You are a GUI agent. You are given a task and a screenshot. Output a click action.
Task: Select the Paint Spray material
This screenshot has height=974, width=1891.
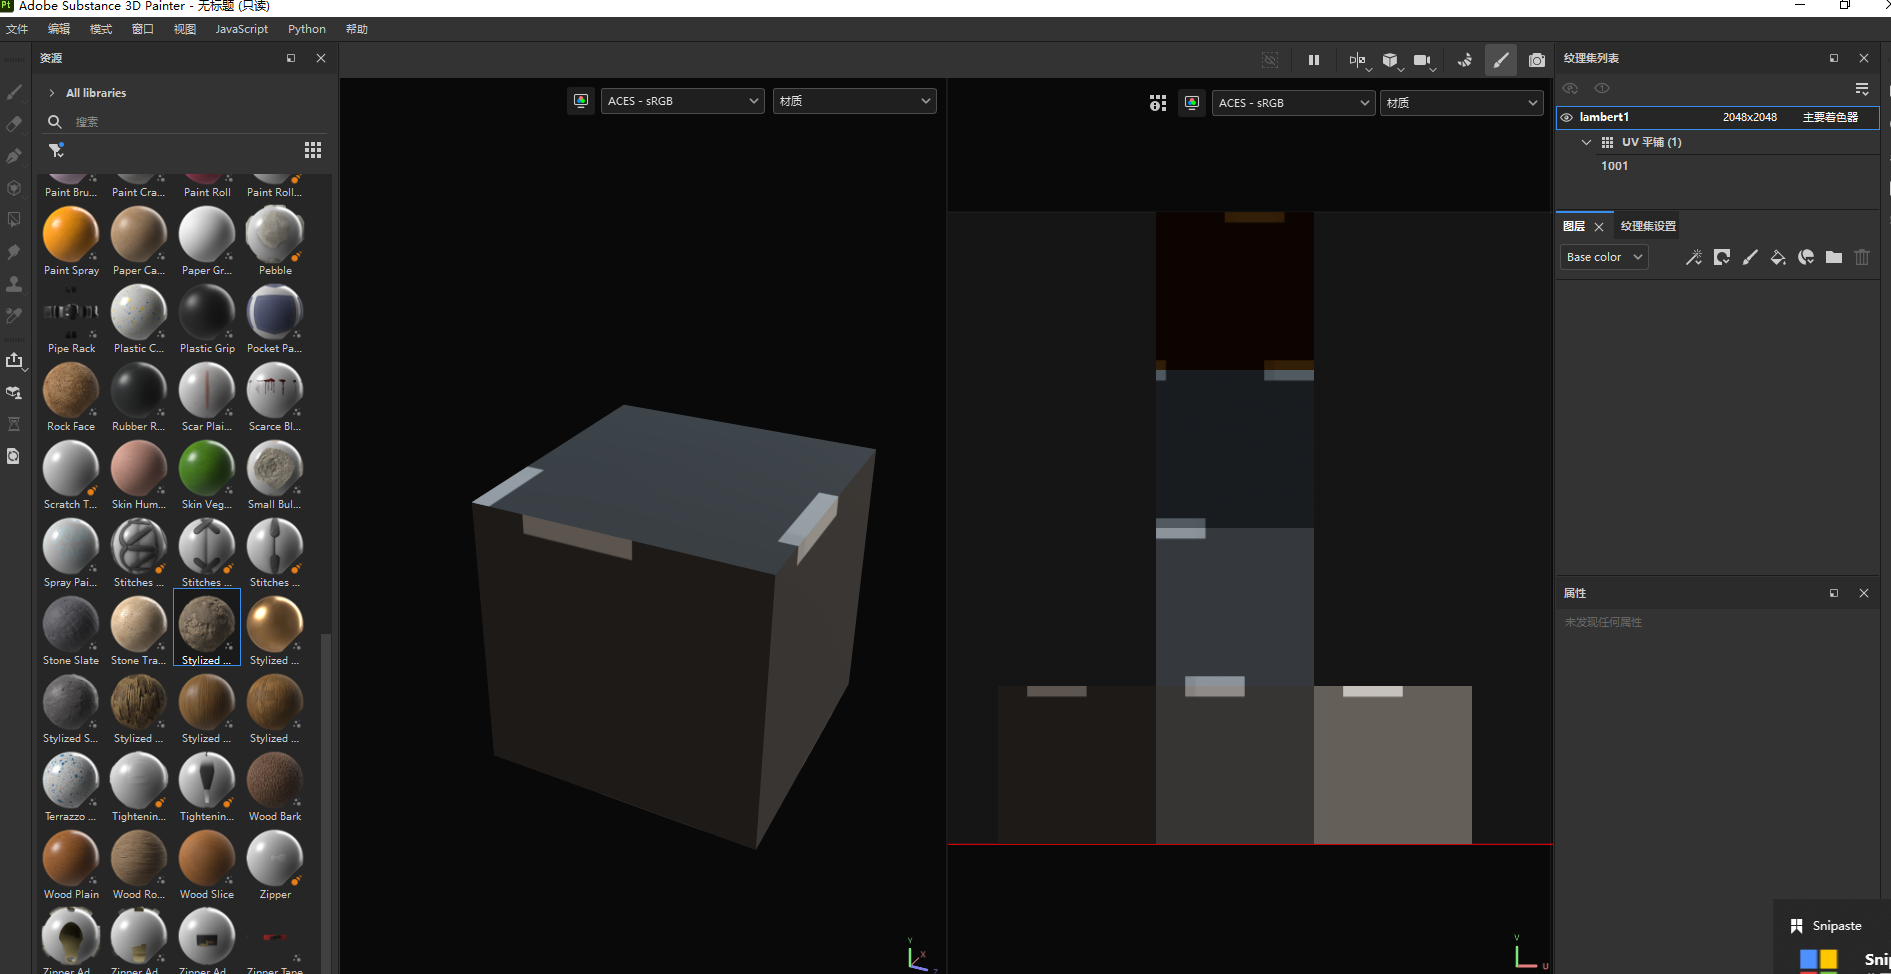(71, 241)
